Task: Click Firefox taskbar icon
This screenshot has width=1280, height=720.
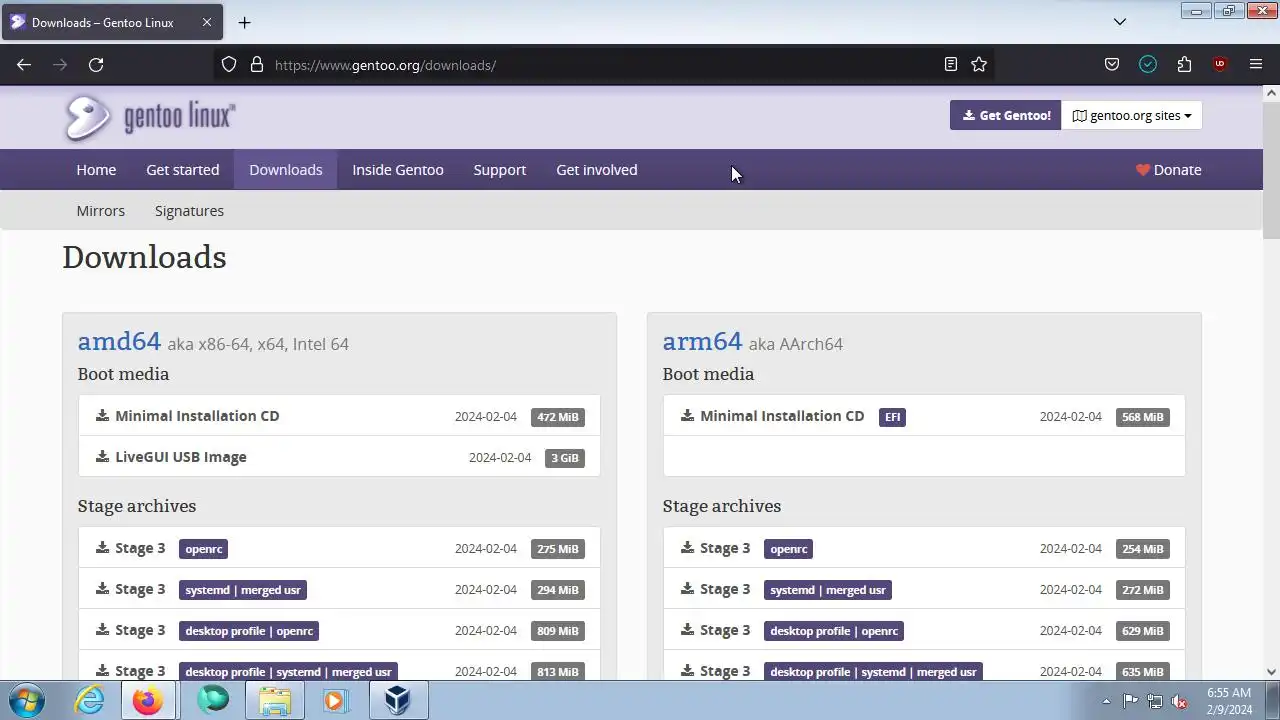Action: point(148,700)
